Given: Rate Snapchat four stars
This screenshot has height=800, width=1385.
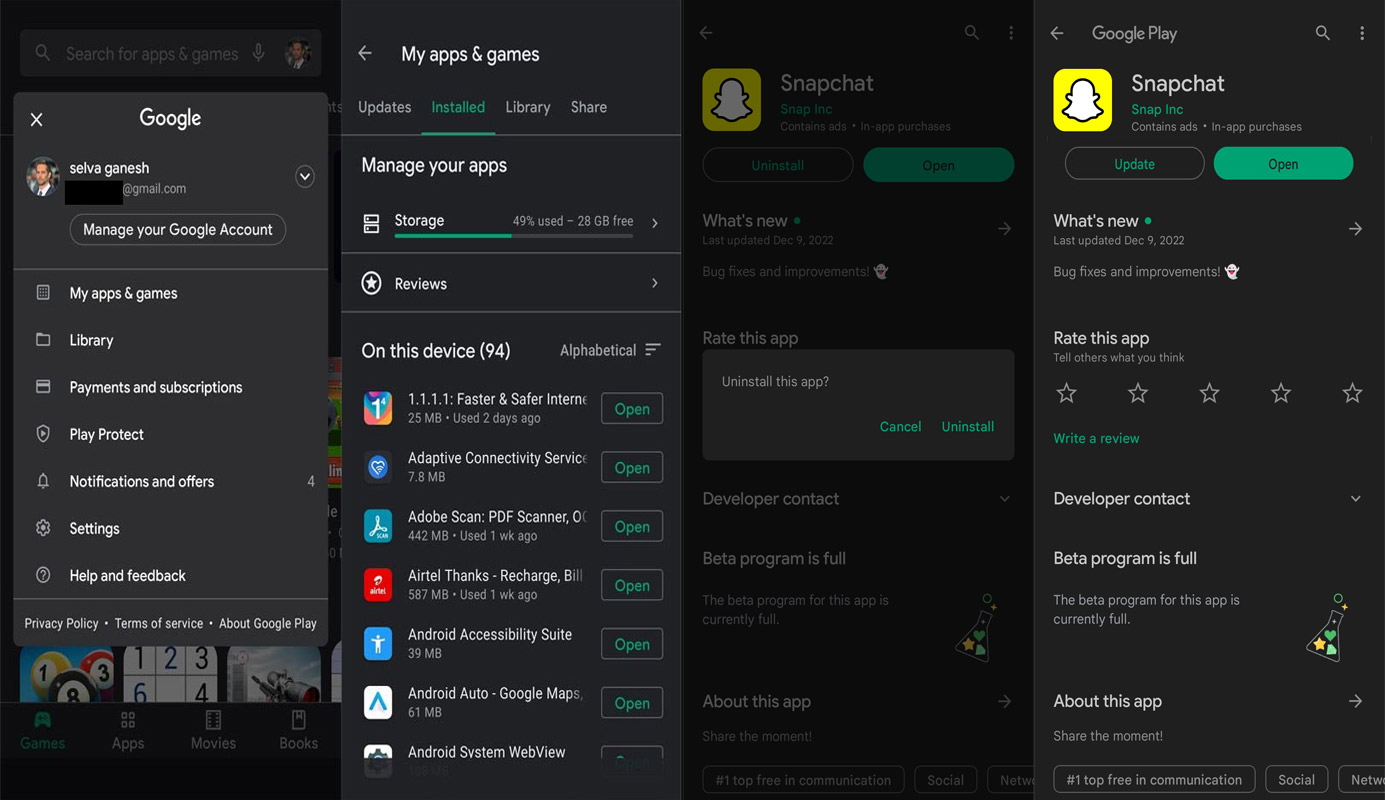Looking at the screenshot, I should (1281, 393).
